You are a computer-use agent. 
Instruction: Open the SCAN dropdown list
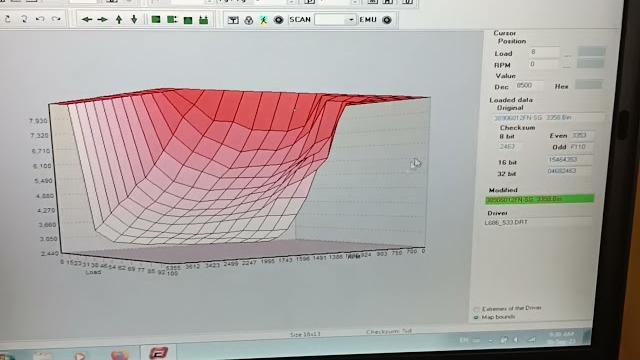(351, 20)
